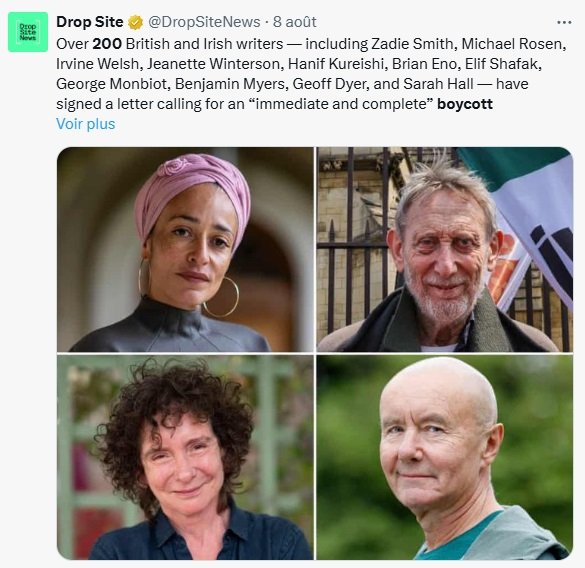Click the bold word boycott in the post
Viewport: 585px width, 568px height.
tap(465, 104)
